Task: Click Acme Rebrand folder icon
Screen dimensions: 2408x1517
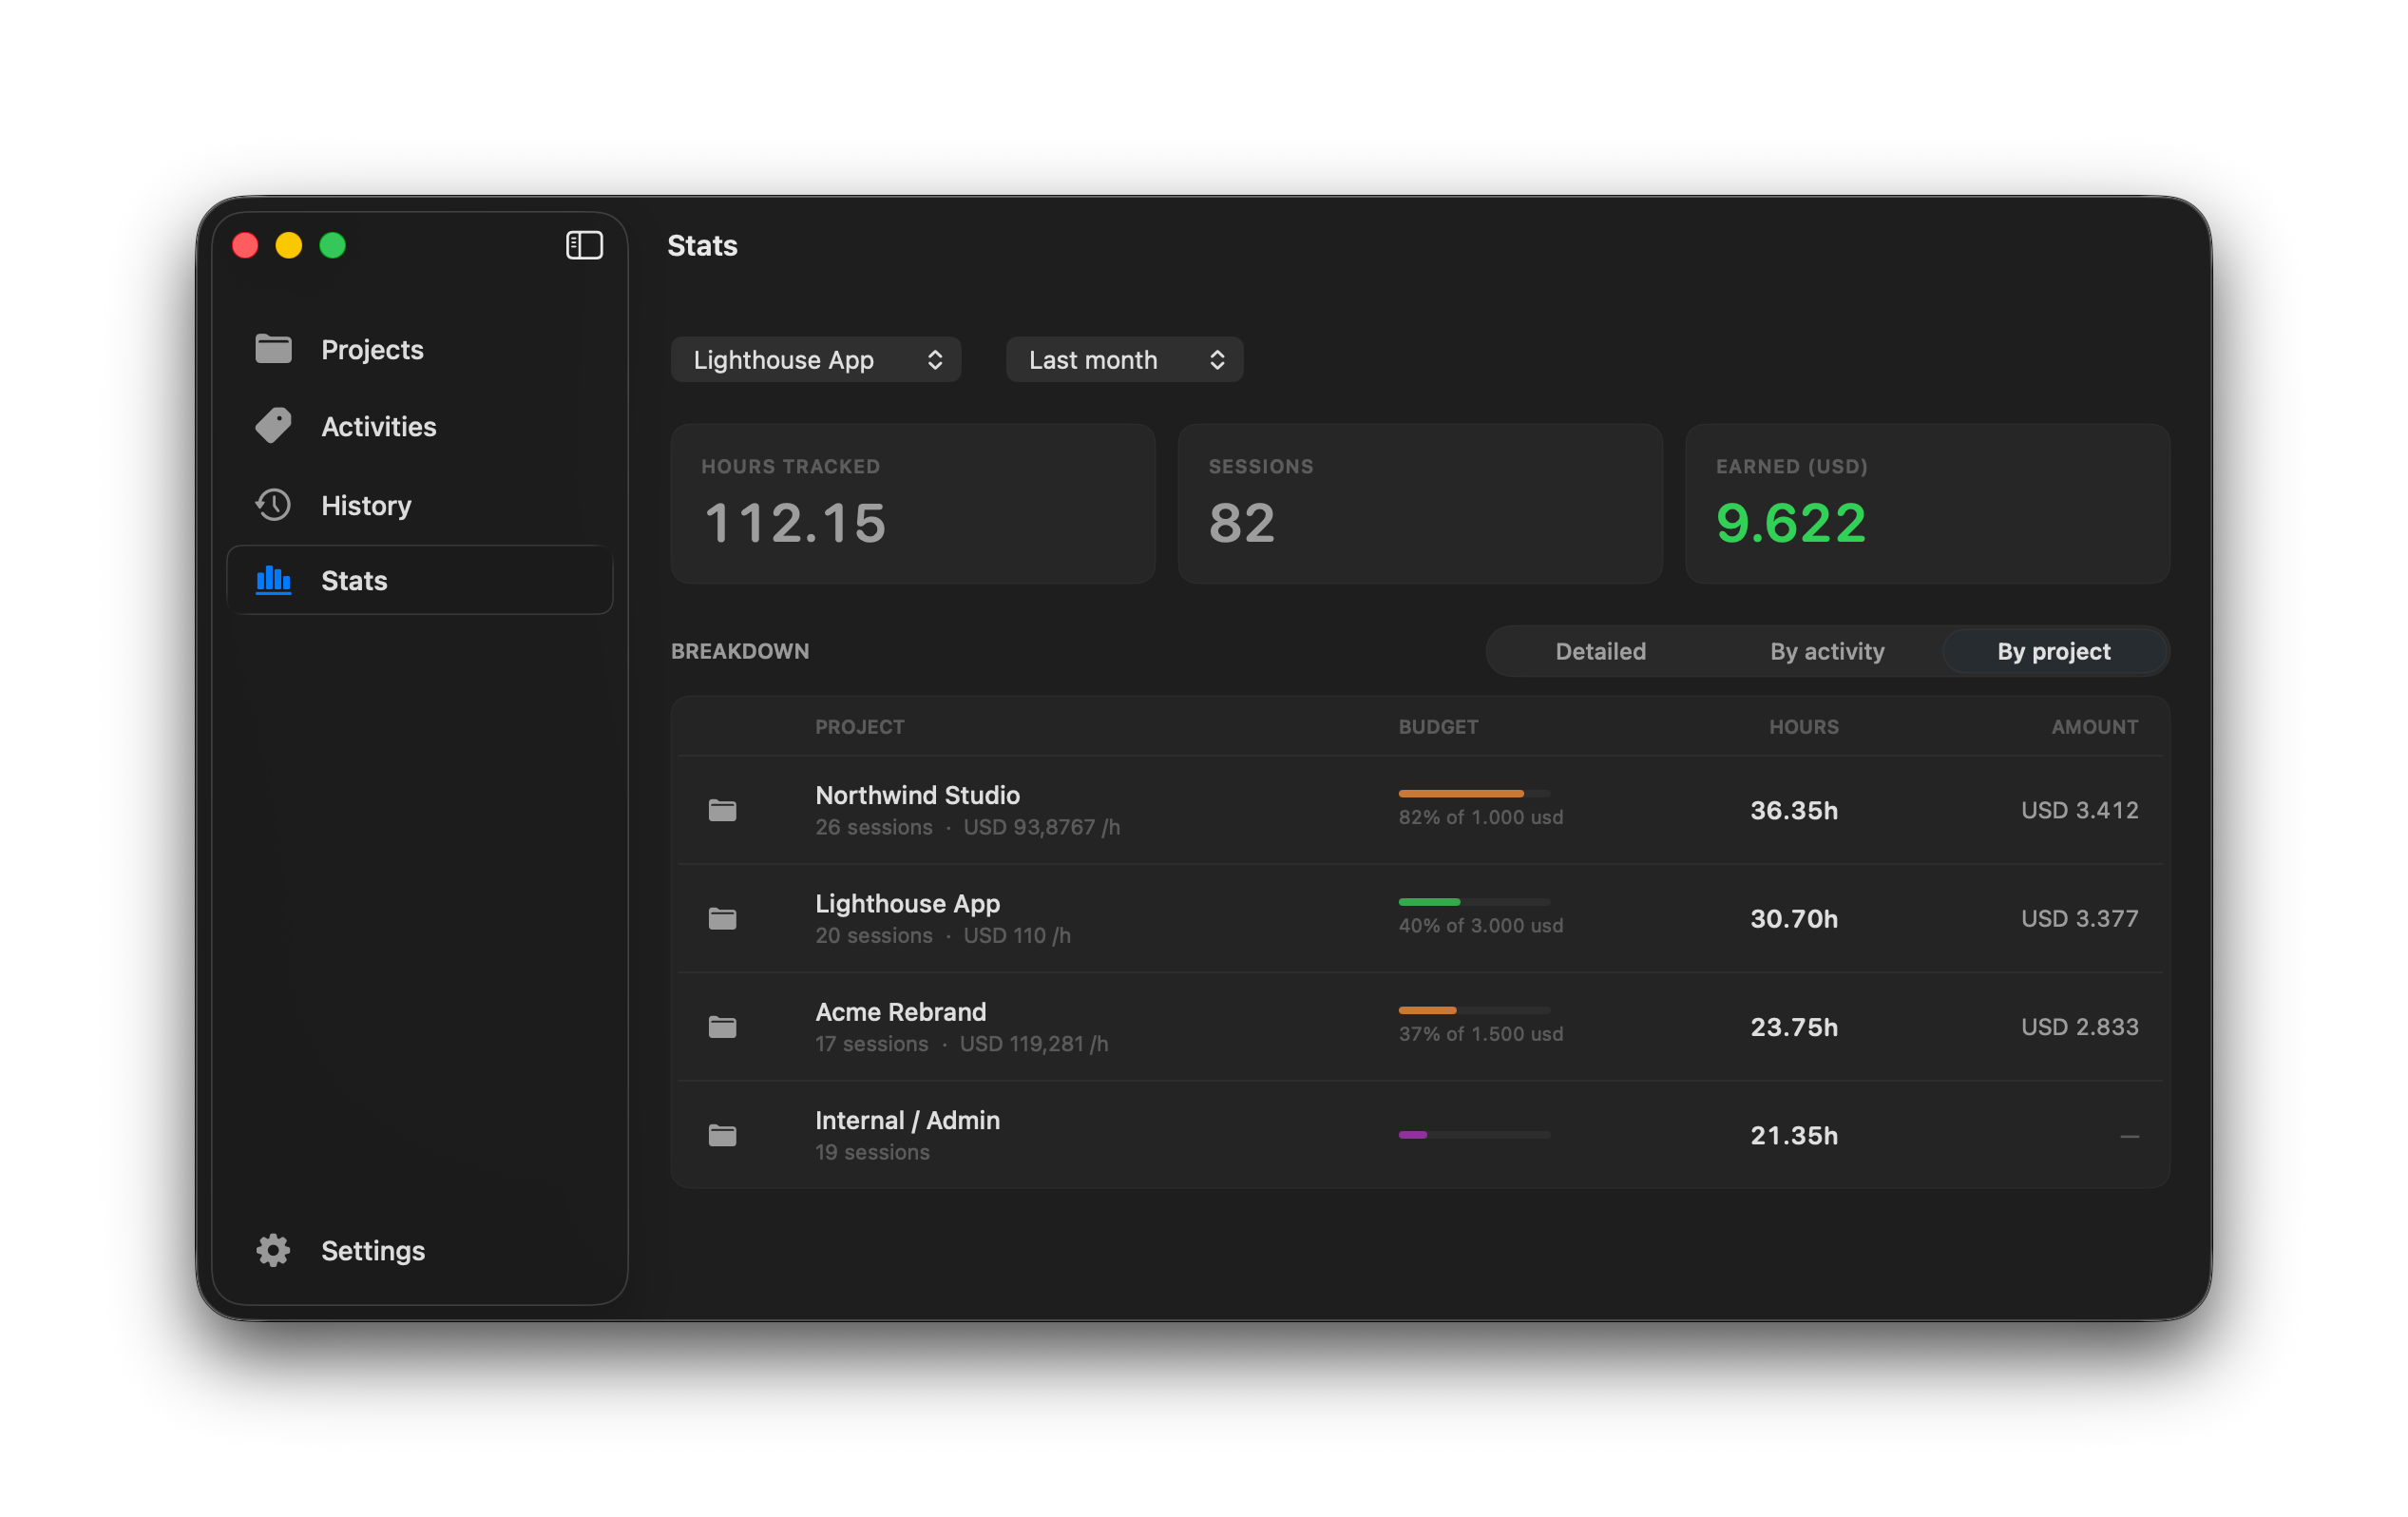Action: (722, 1027)
